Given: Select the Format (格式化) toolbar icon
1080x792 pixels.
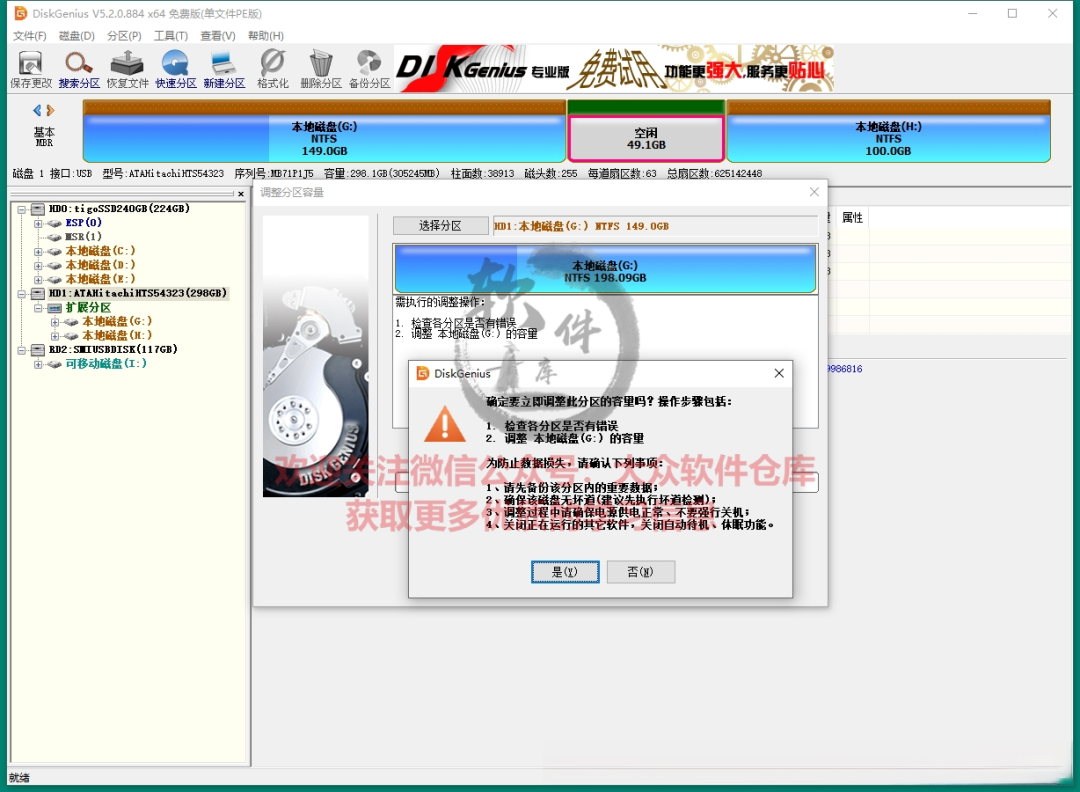Looking at the screenshot, I should (273, 70).
